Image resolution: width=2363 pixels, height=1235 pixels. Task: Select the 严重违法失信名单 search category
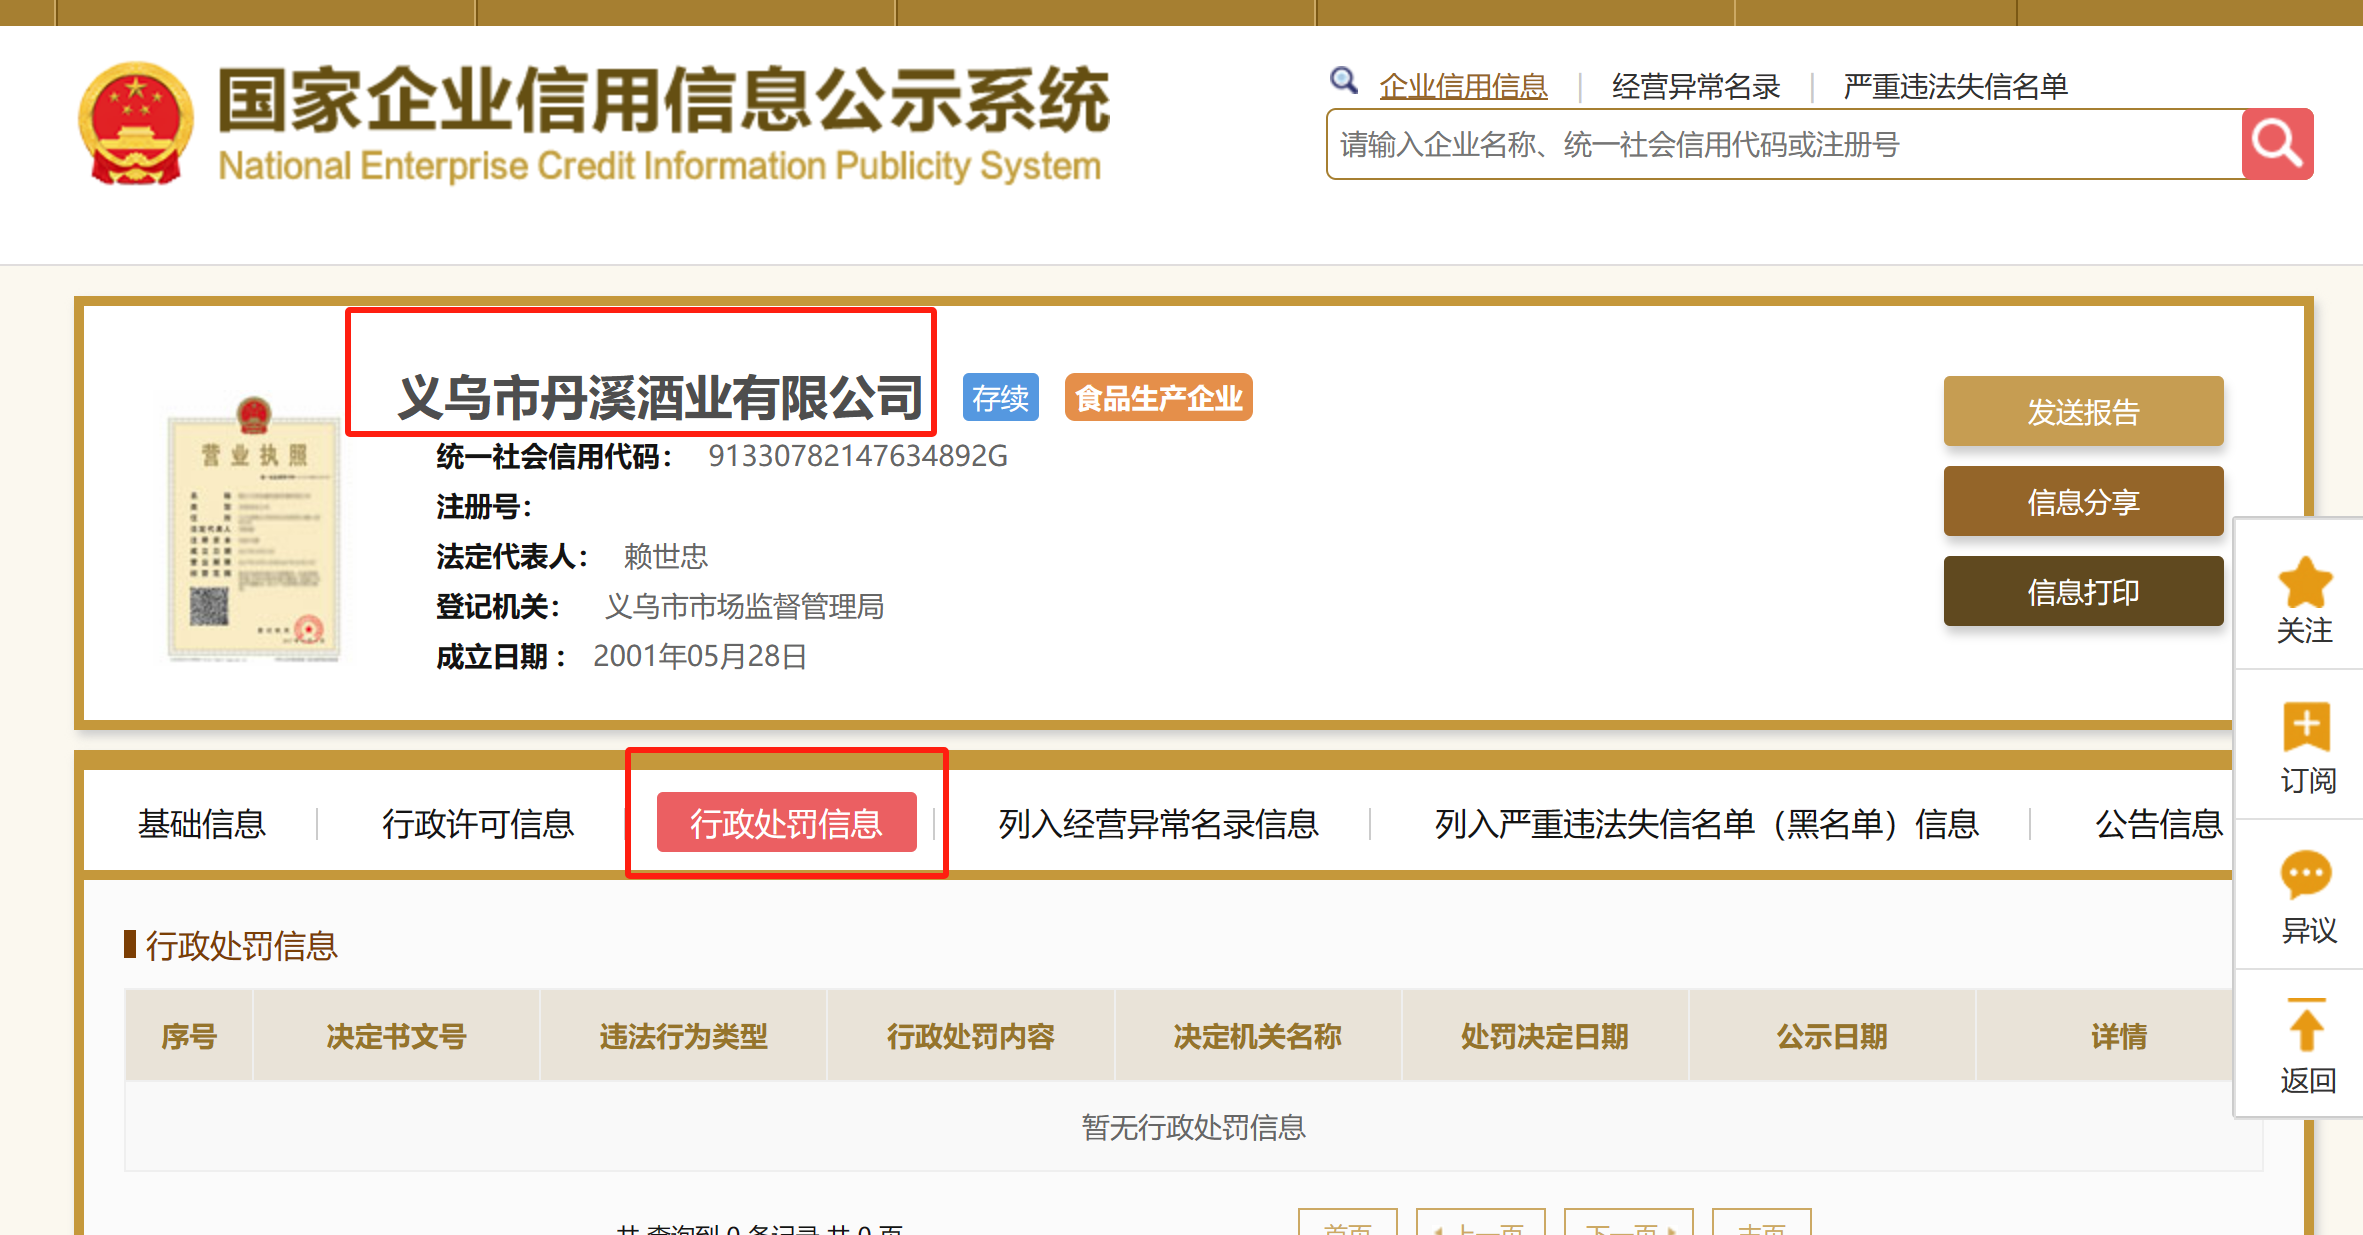click(x=1955, y=87)
